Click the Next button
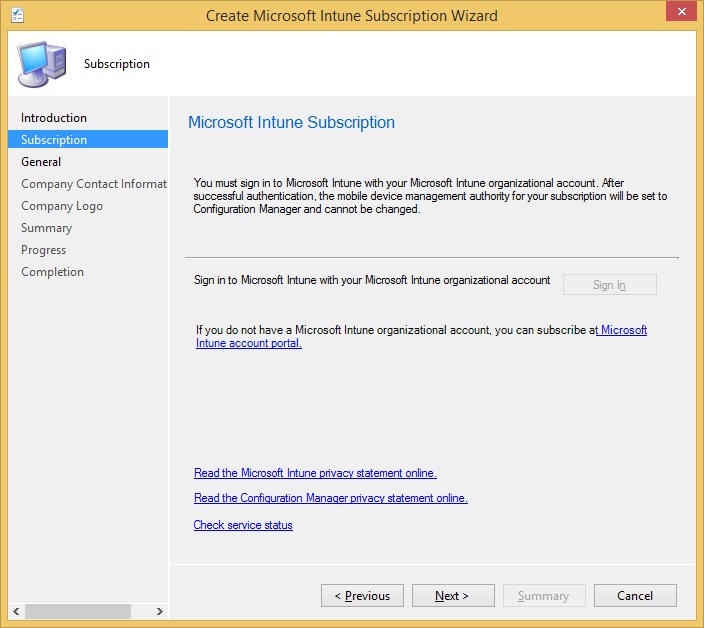Image resolution: width=704 pixels, height=628 pixels. click(453, 596)
